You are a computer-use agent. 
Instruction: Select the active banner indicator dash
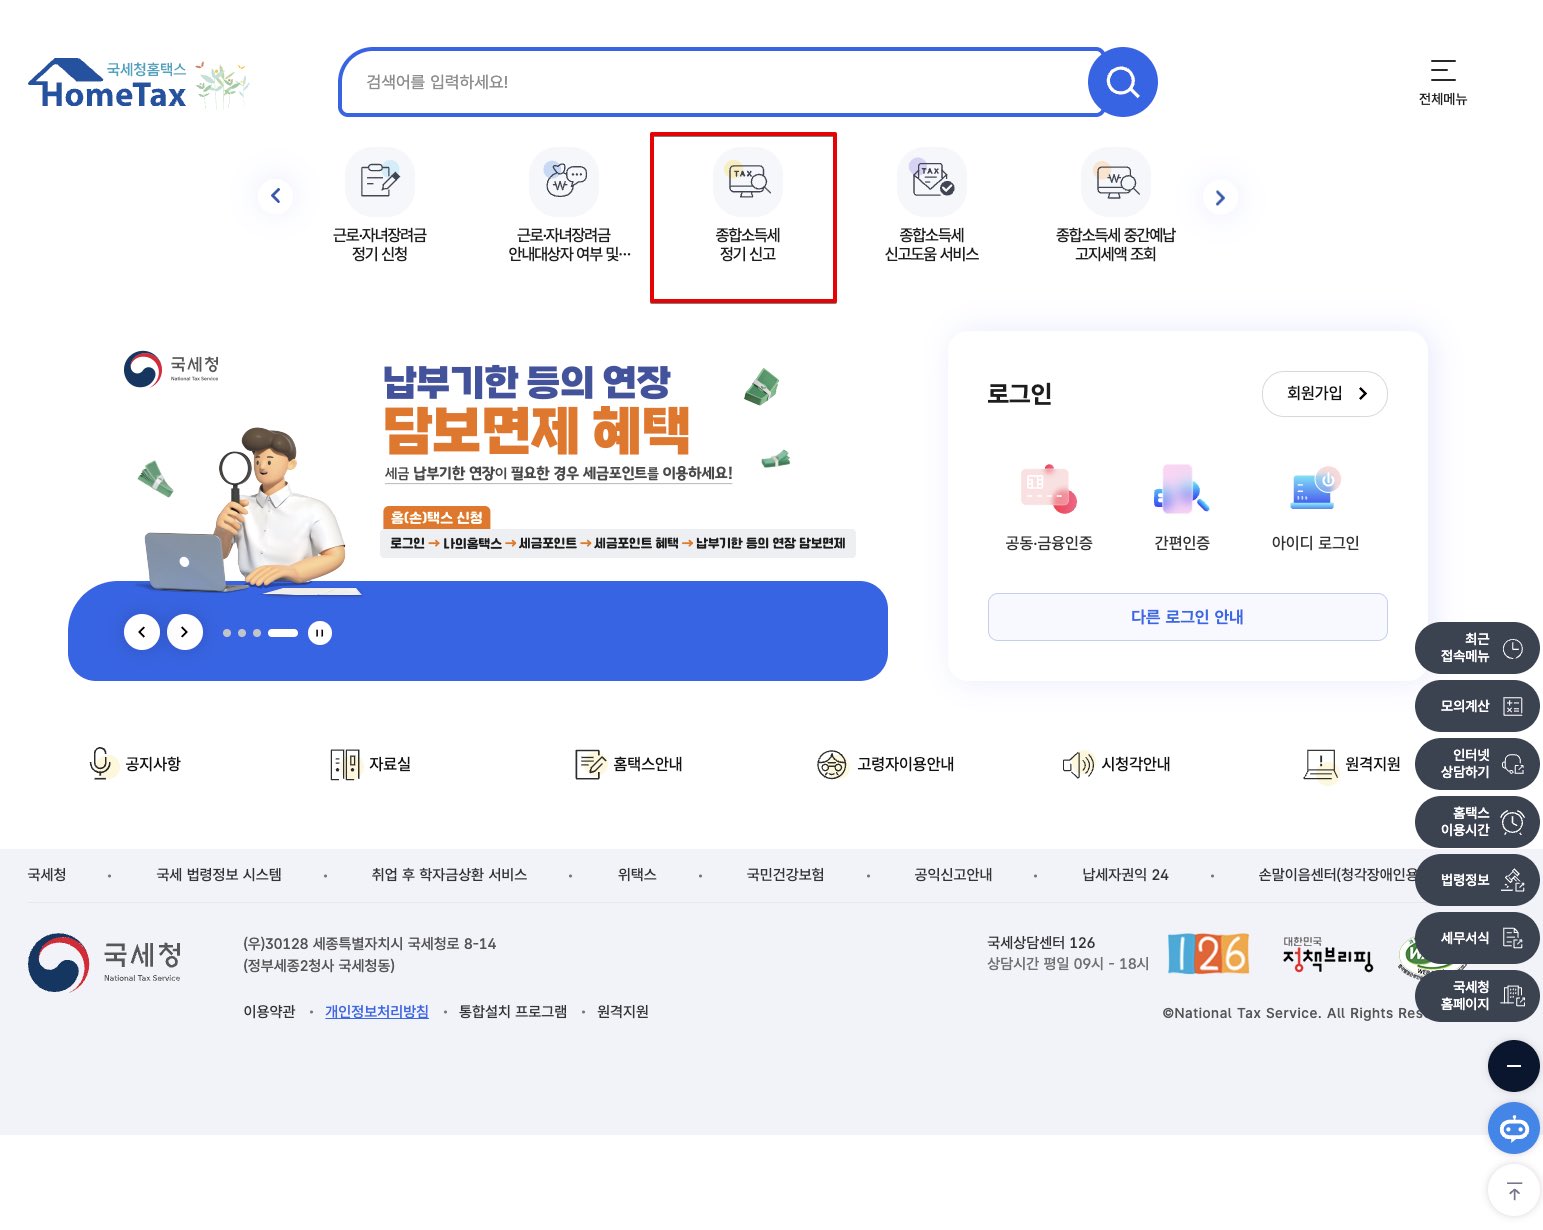(283, 633)
